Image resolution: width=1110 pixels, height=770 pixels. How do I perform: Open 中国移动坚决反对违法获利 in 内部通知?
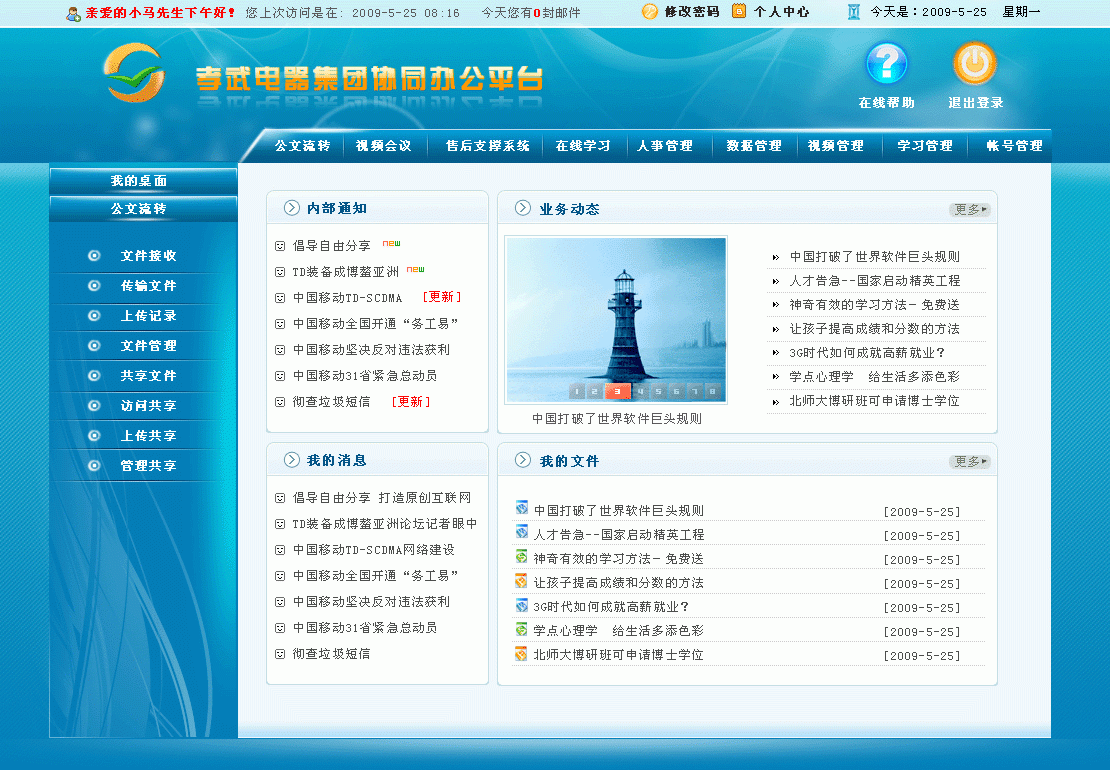[371, 350]
